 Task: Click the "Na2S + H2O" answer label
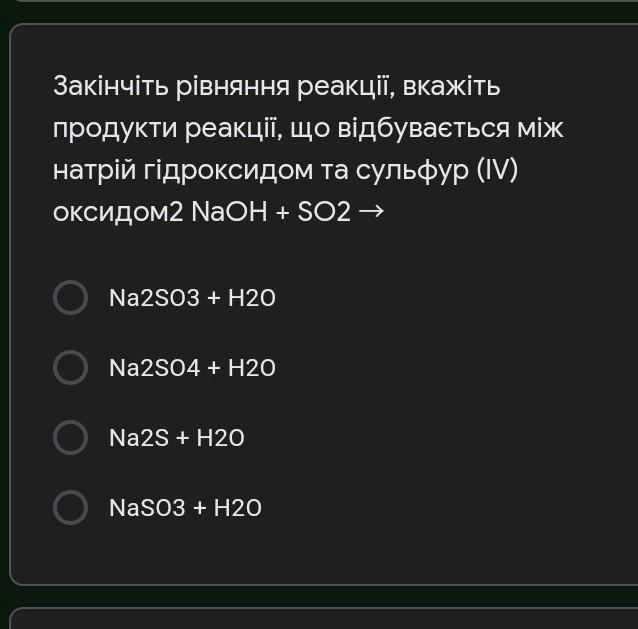click(x=177, y=438)
